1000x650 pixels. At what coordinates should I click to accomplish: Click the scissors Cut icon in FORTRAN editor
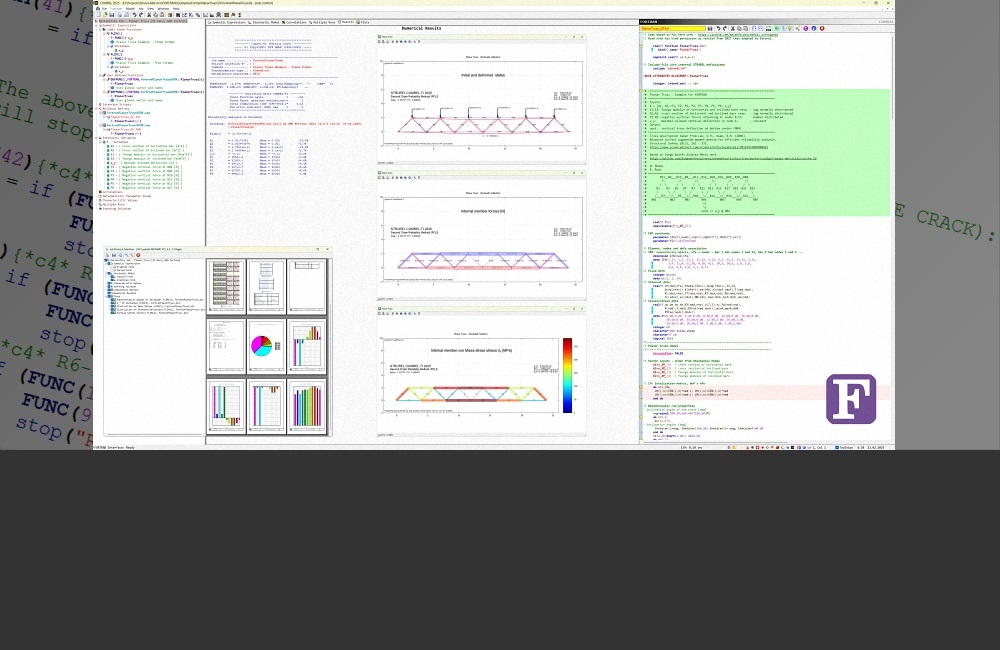click(x=732, y=29)
